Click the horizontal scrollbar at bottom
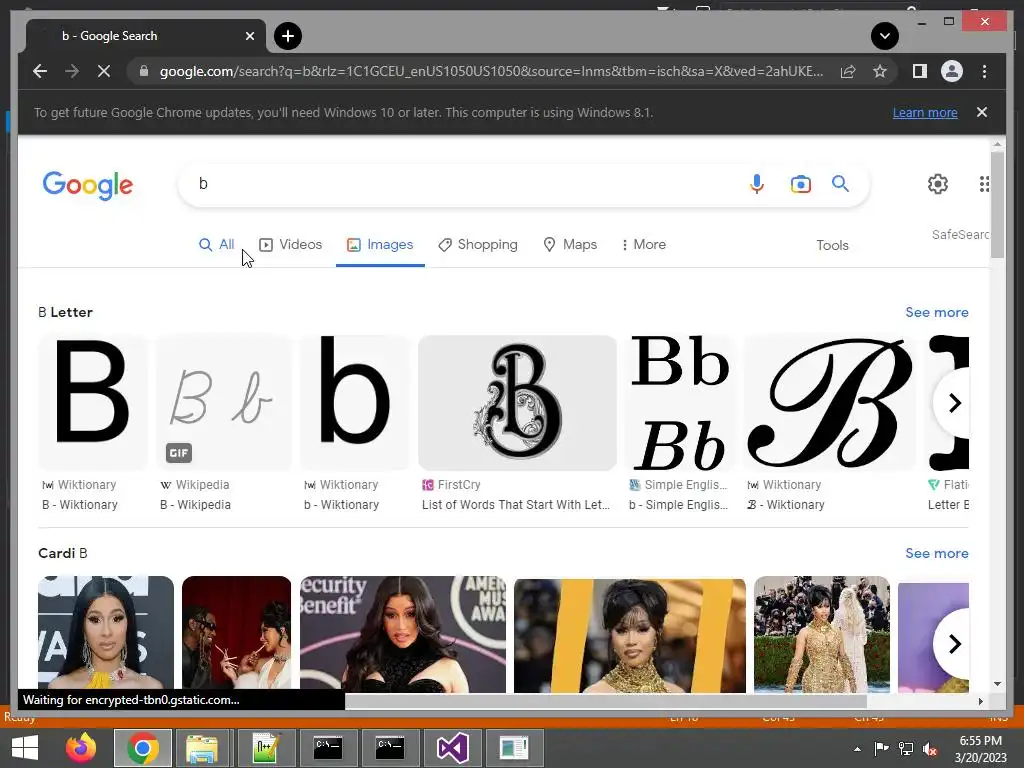The image size is (1024, 768). point(605,701)
